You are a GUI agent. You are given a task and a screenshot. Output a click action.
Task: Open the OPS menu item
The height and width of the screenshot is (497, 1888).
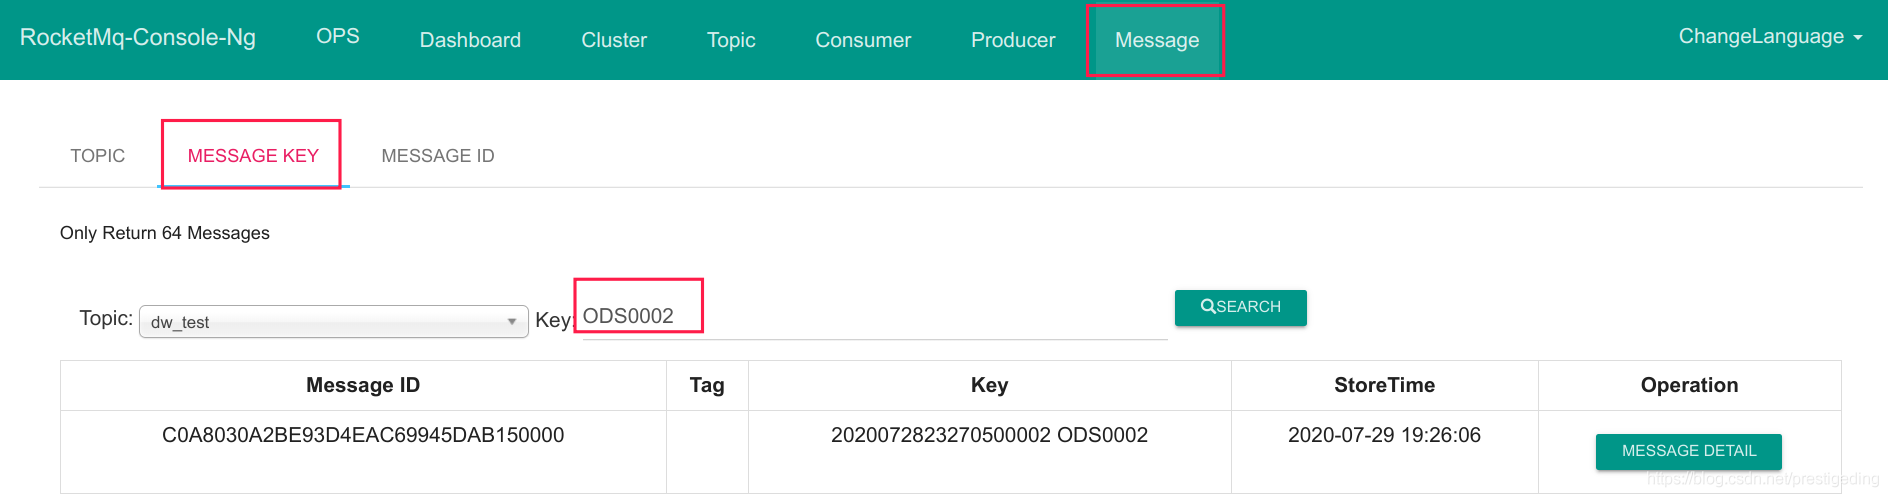coord(338,37)
